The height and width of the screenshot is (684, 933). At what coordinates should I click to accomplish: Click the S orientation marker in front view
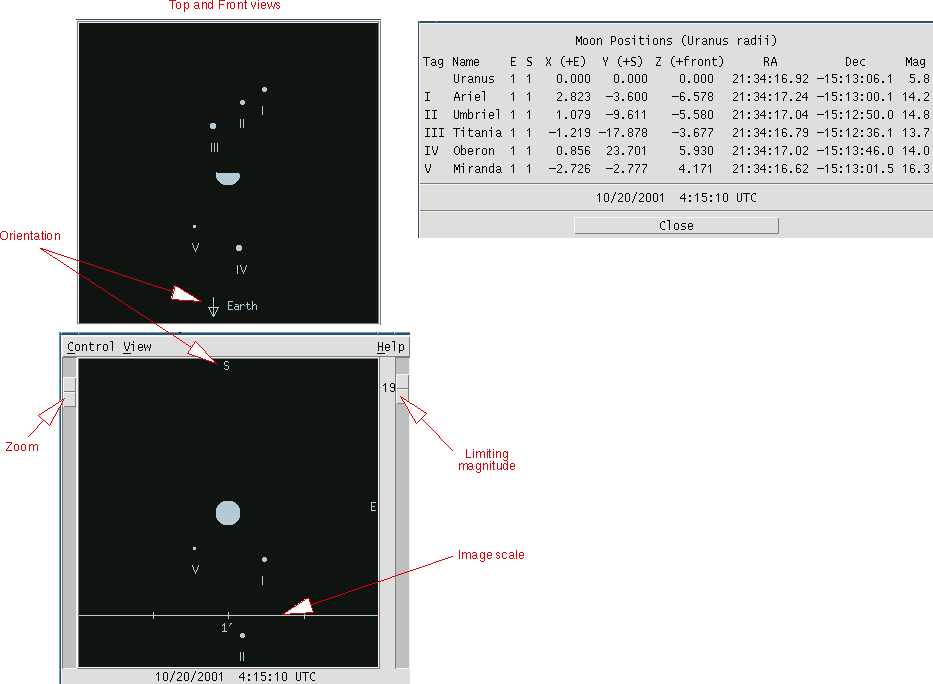pyautogui.click(x=226, y=366)
